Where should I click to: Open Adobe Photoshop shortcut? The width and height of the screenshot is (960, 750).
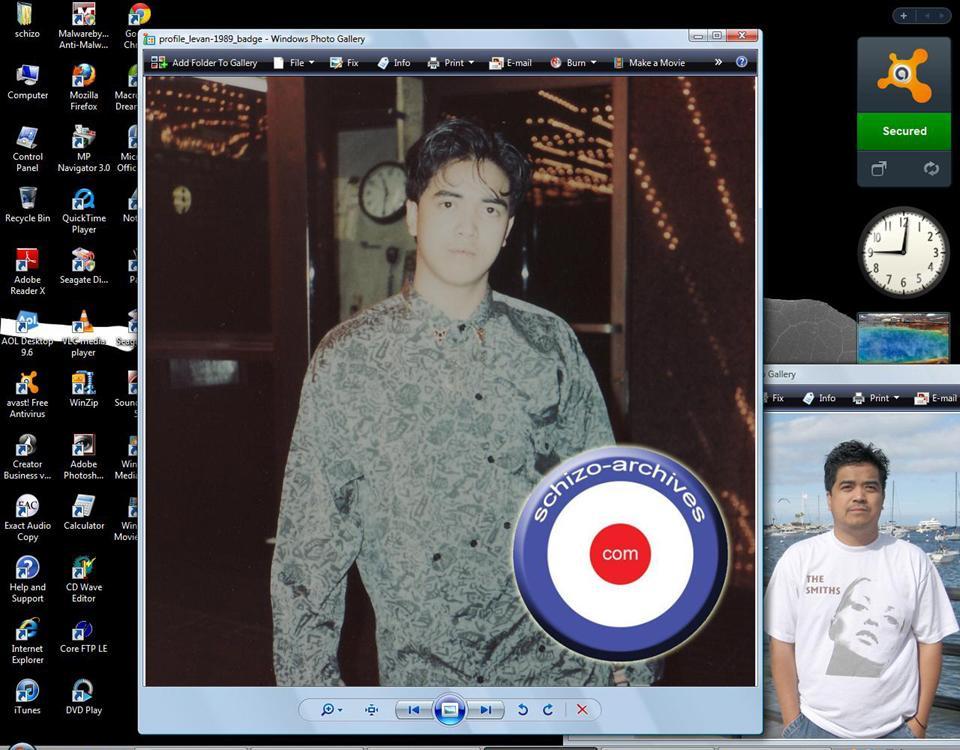click(84, 457)
